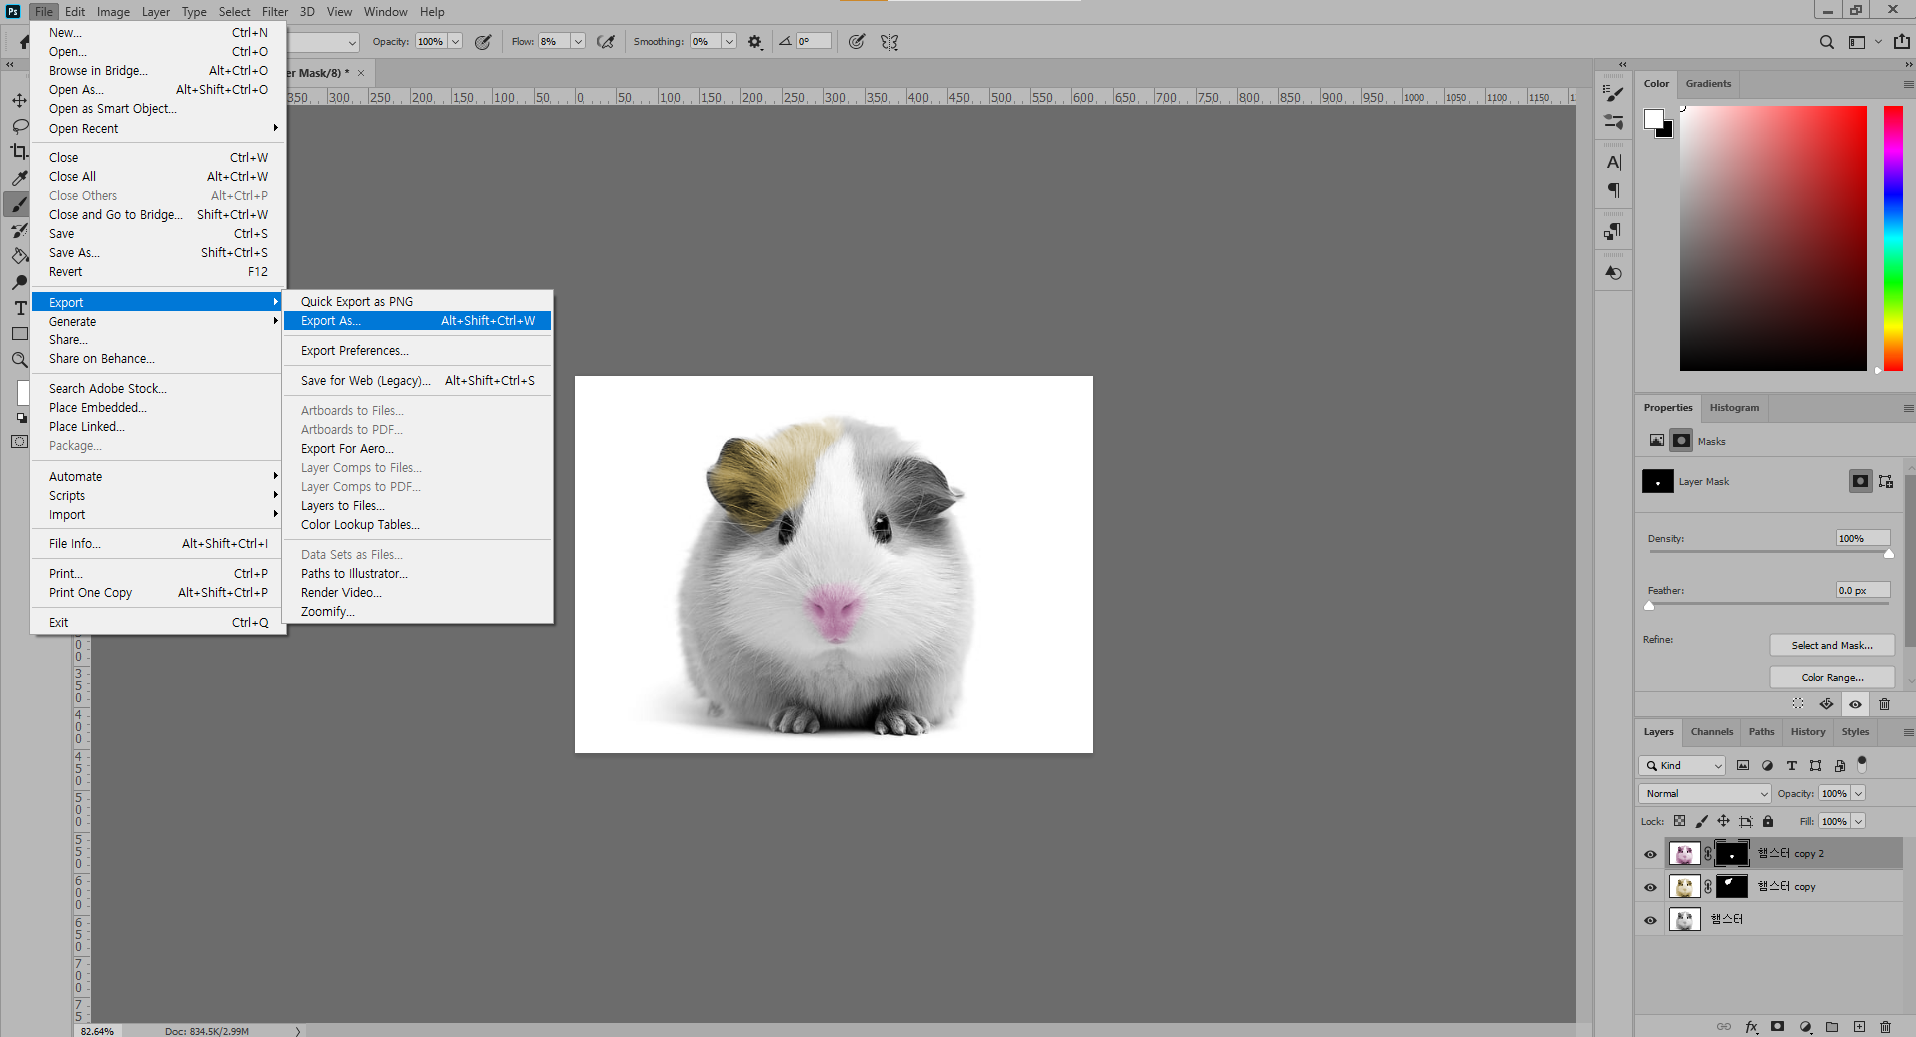The width and height of the screenshot is (1916, 1037).
Task: Hide the bottom 햄스터 layer
Action: [1650, 920]
